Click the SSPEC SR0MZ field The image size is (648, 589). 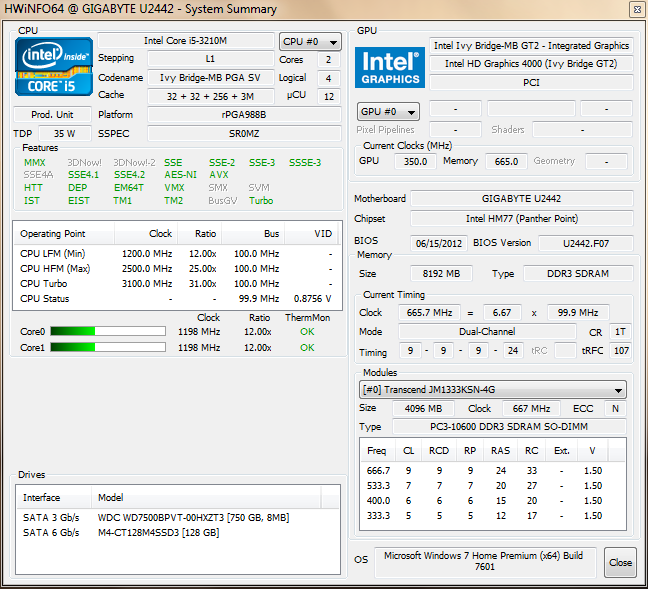coord(244,134)
